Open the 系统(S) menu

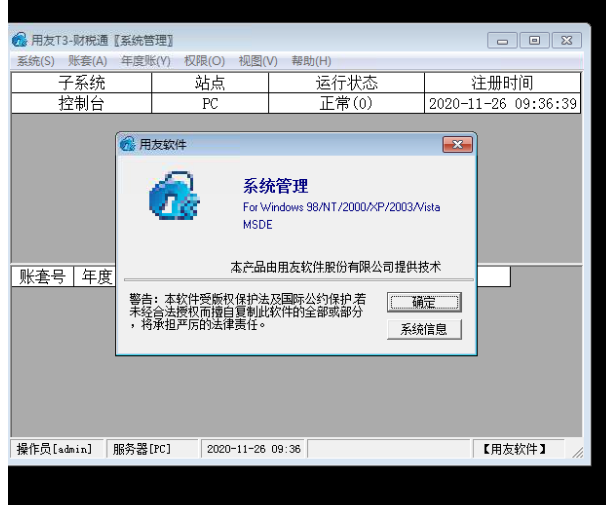(36, 61)
